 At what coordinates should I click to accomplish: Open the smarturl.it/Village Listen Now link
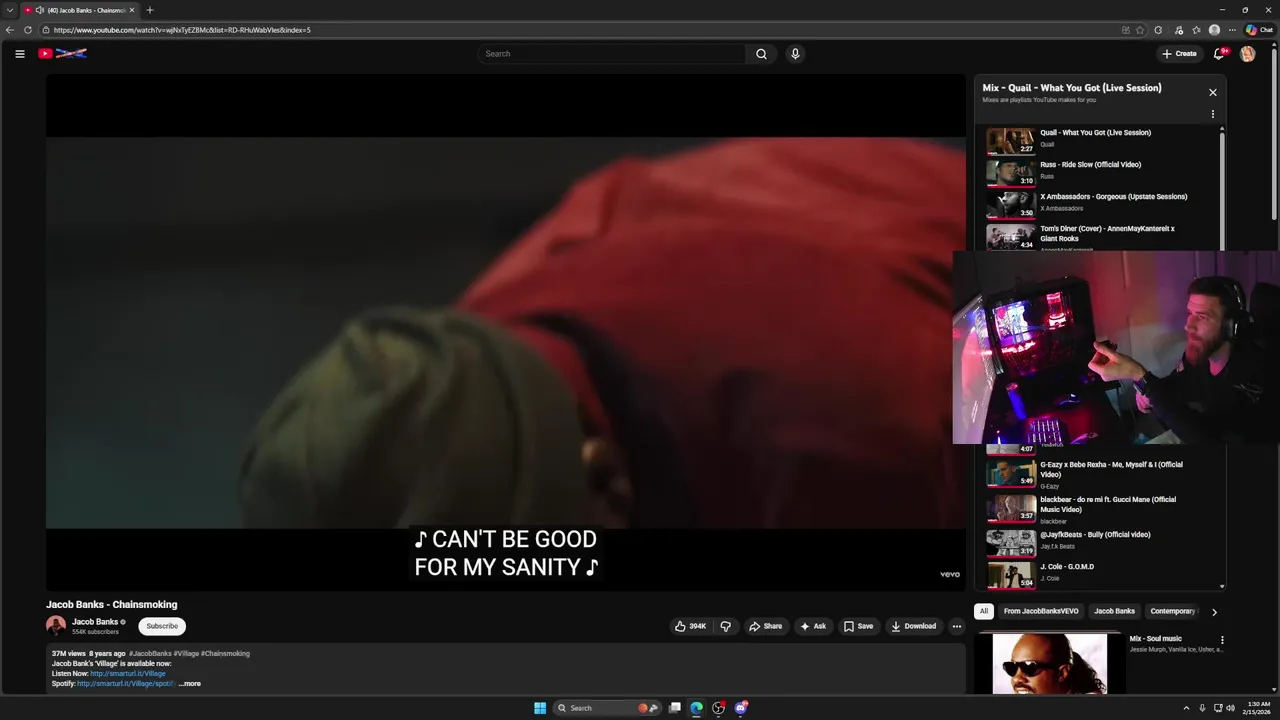(128, 674)
